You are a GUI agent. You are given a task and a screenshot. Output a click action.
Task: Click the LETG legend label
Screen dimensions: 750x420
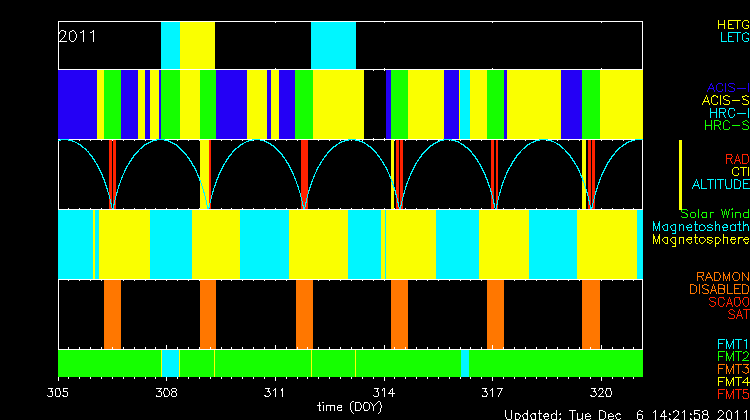pyautogui.click(x=733, y=38)
